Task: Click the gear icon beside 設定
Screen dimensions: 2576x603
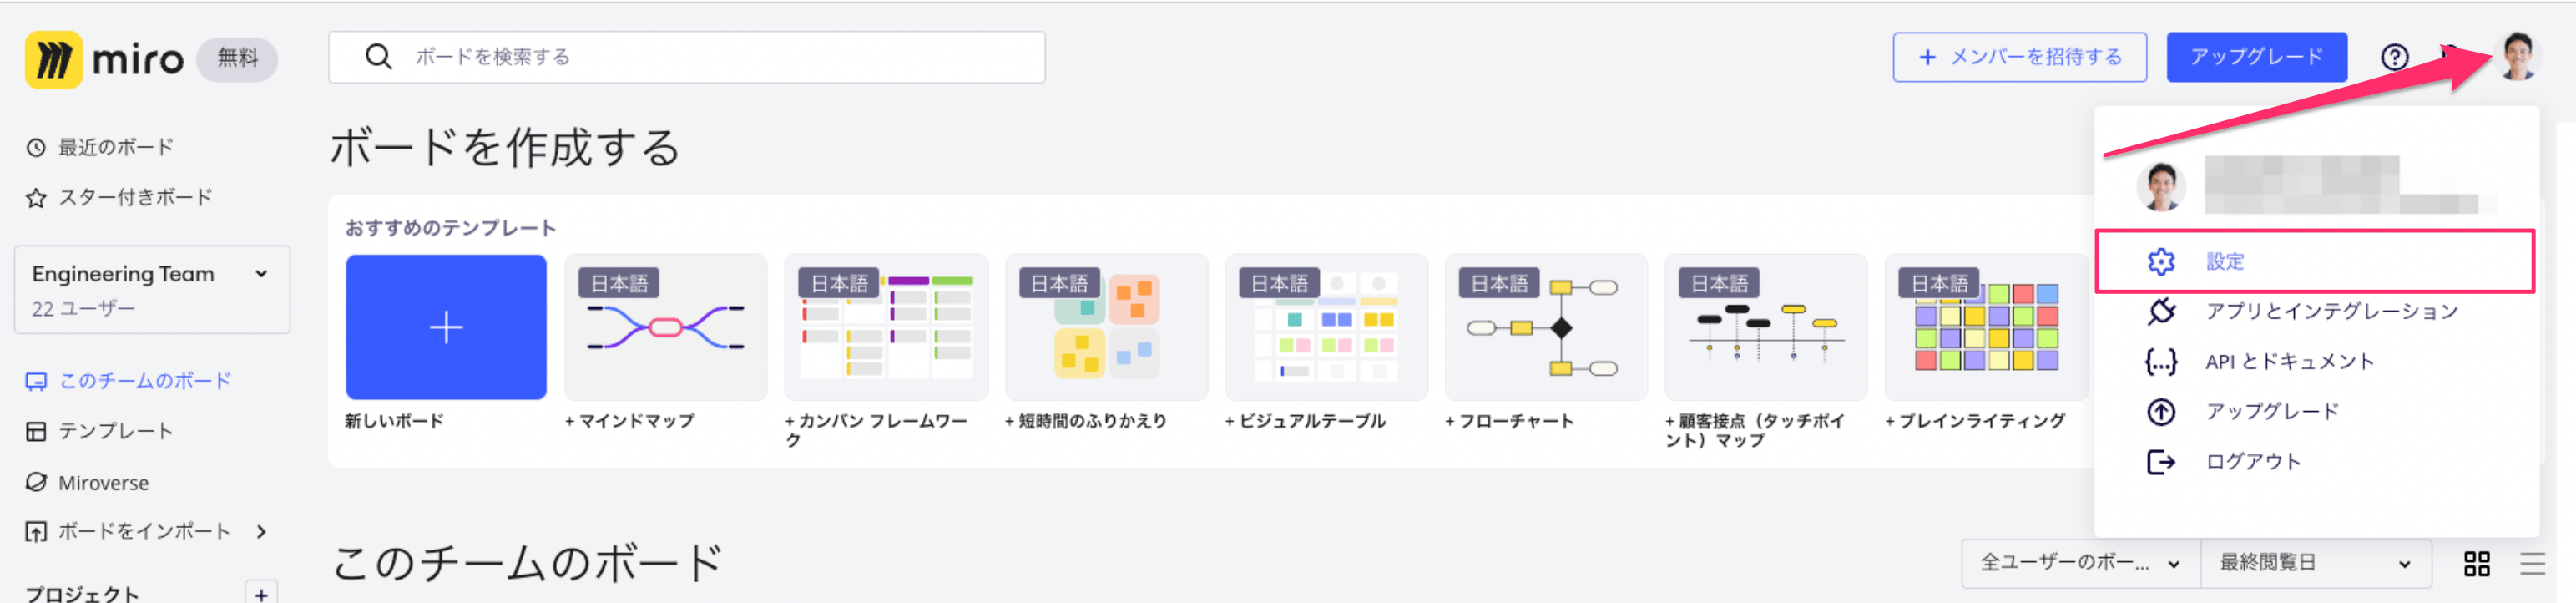Action: [x=2161, y=262]
